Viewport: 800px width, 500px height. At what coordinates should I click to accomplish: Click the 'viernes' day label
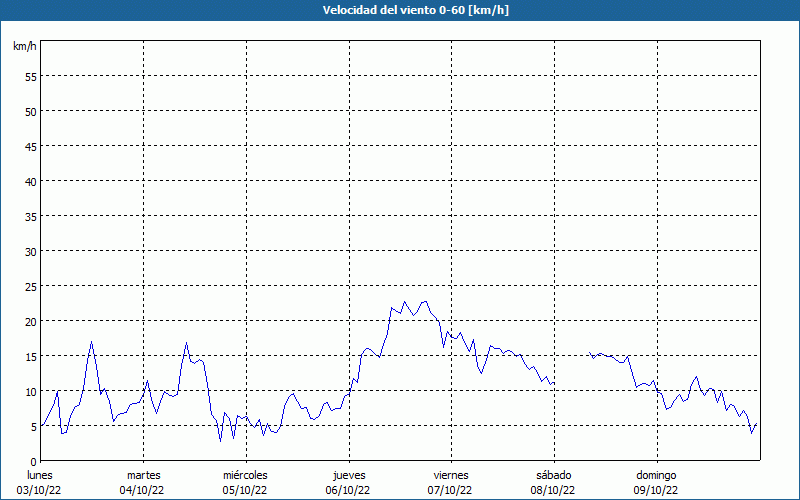click(451, 475)
